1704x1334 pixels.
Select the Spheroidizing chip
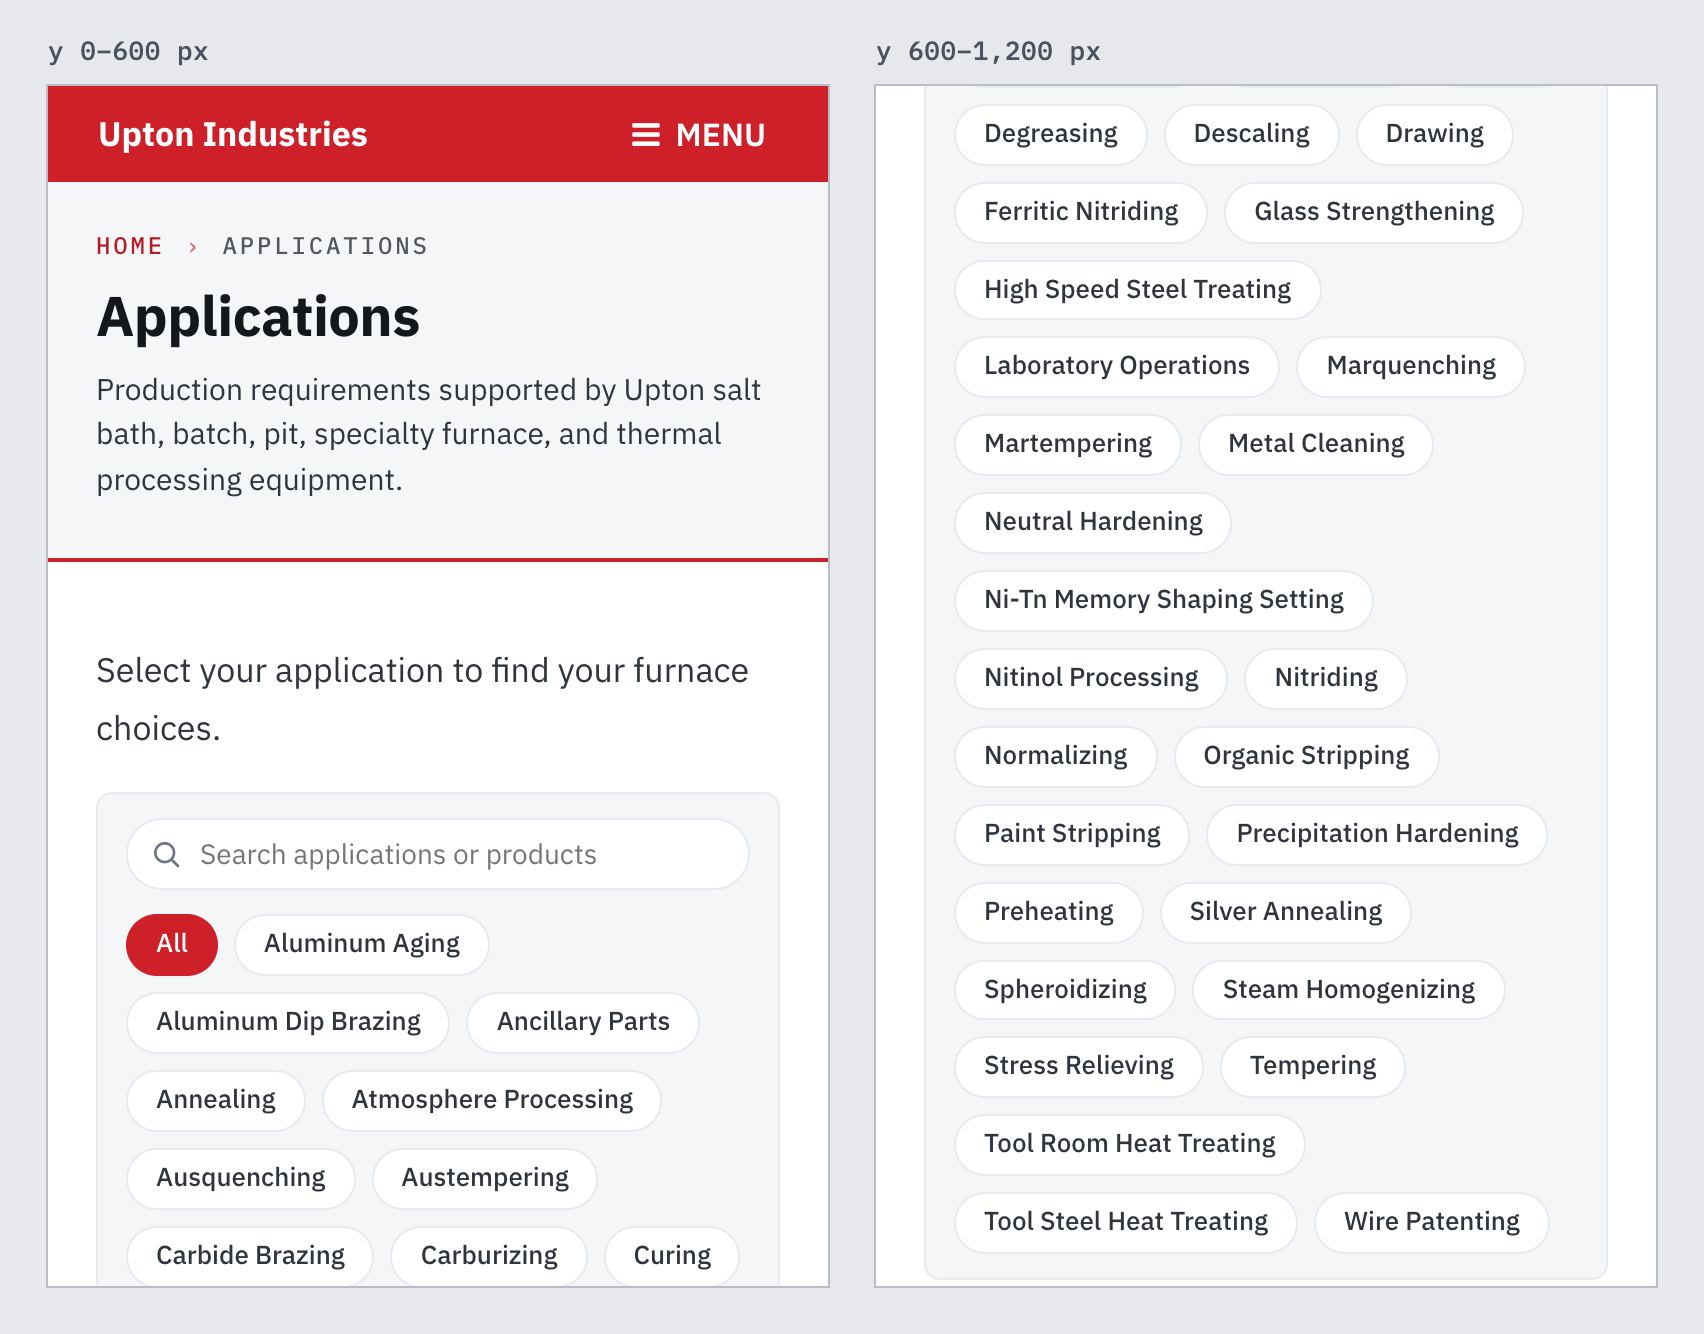click(1065, 990)
